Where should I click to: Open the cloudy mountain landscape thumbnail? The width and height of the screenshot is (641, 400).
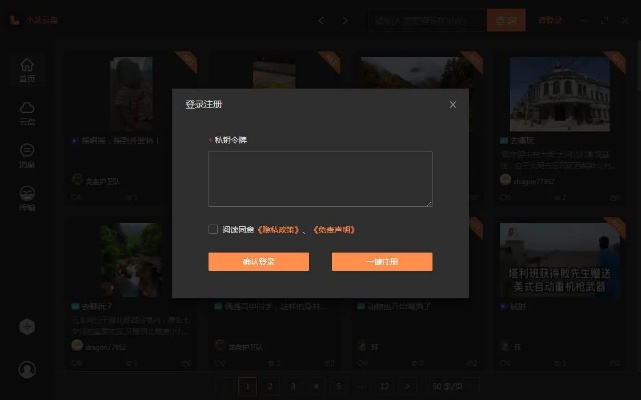[417, 73]
